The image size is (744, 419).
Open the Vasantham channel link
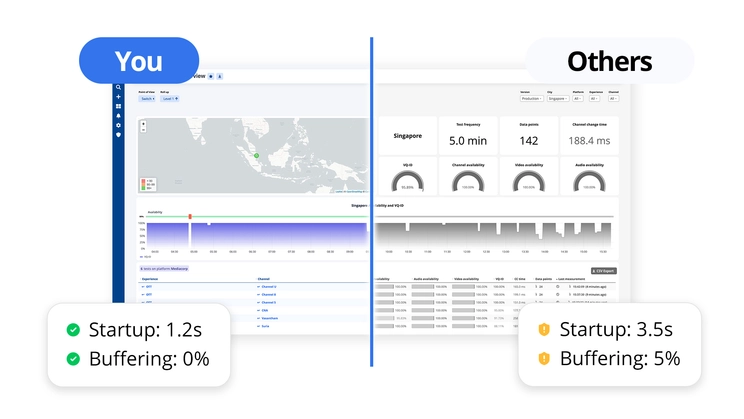268,318
